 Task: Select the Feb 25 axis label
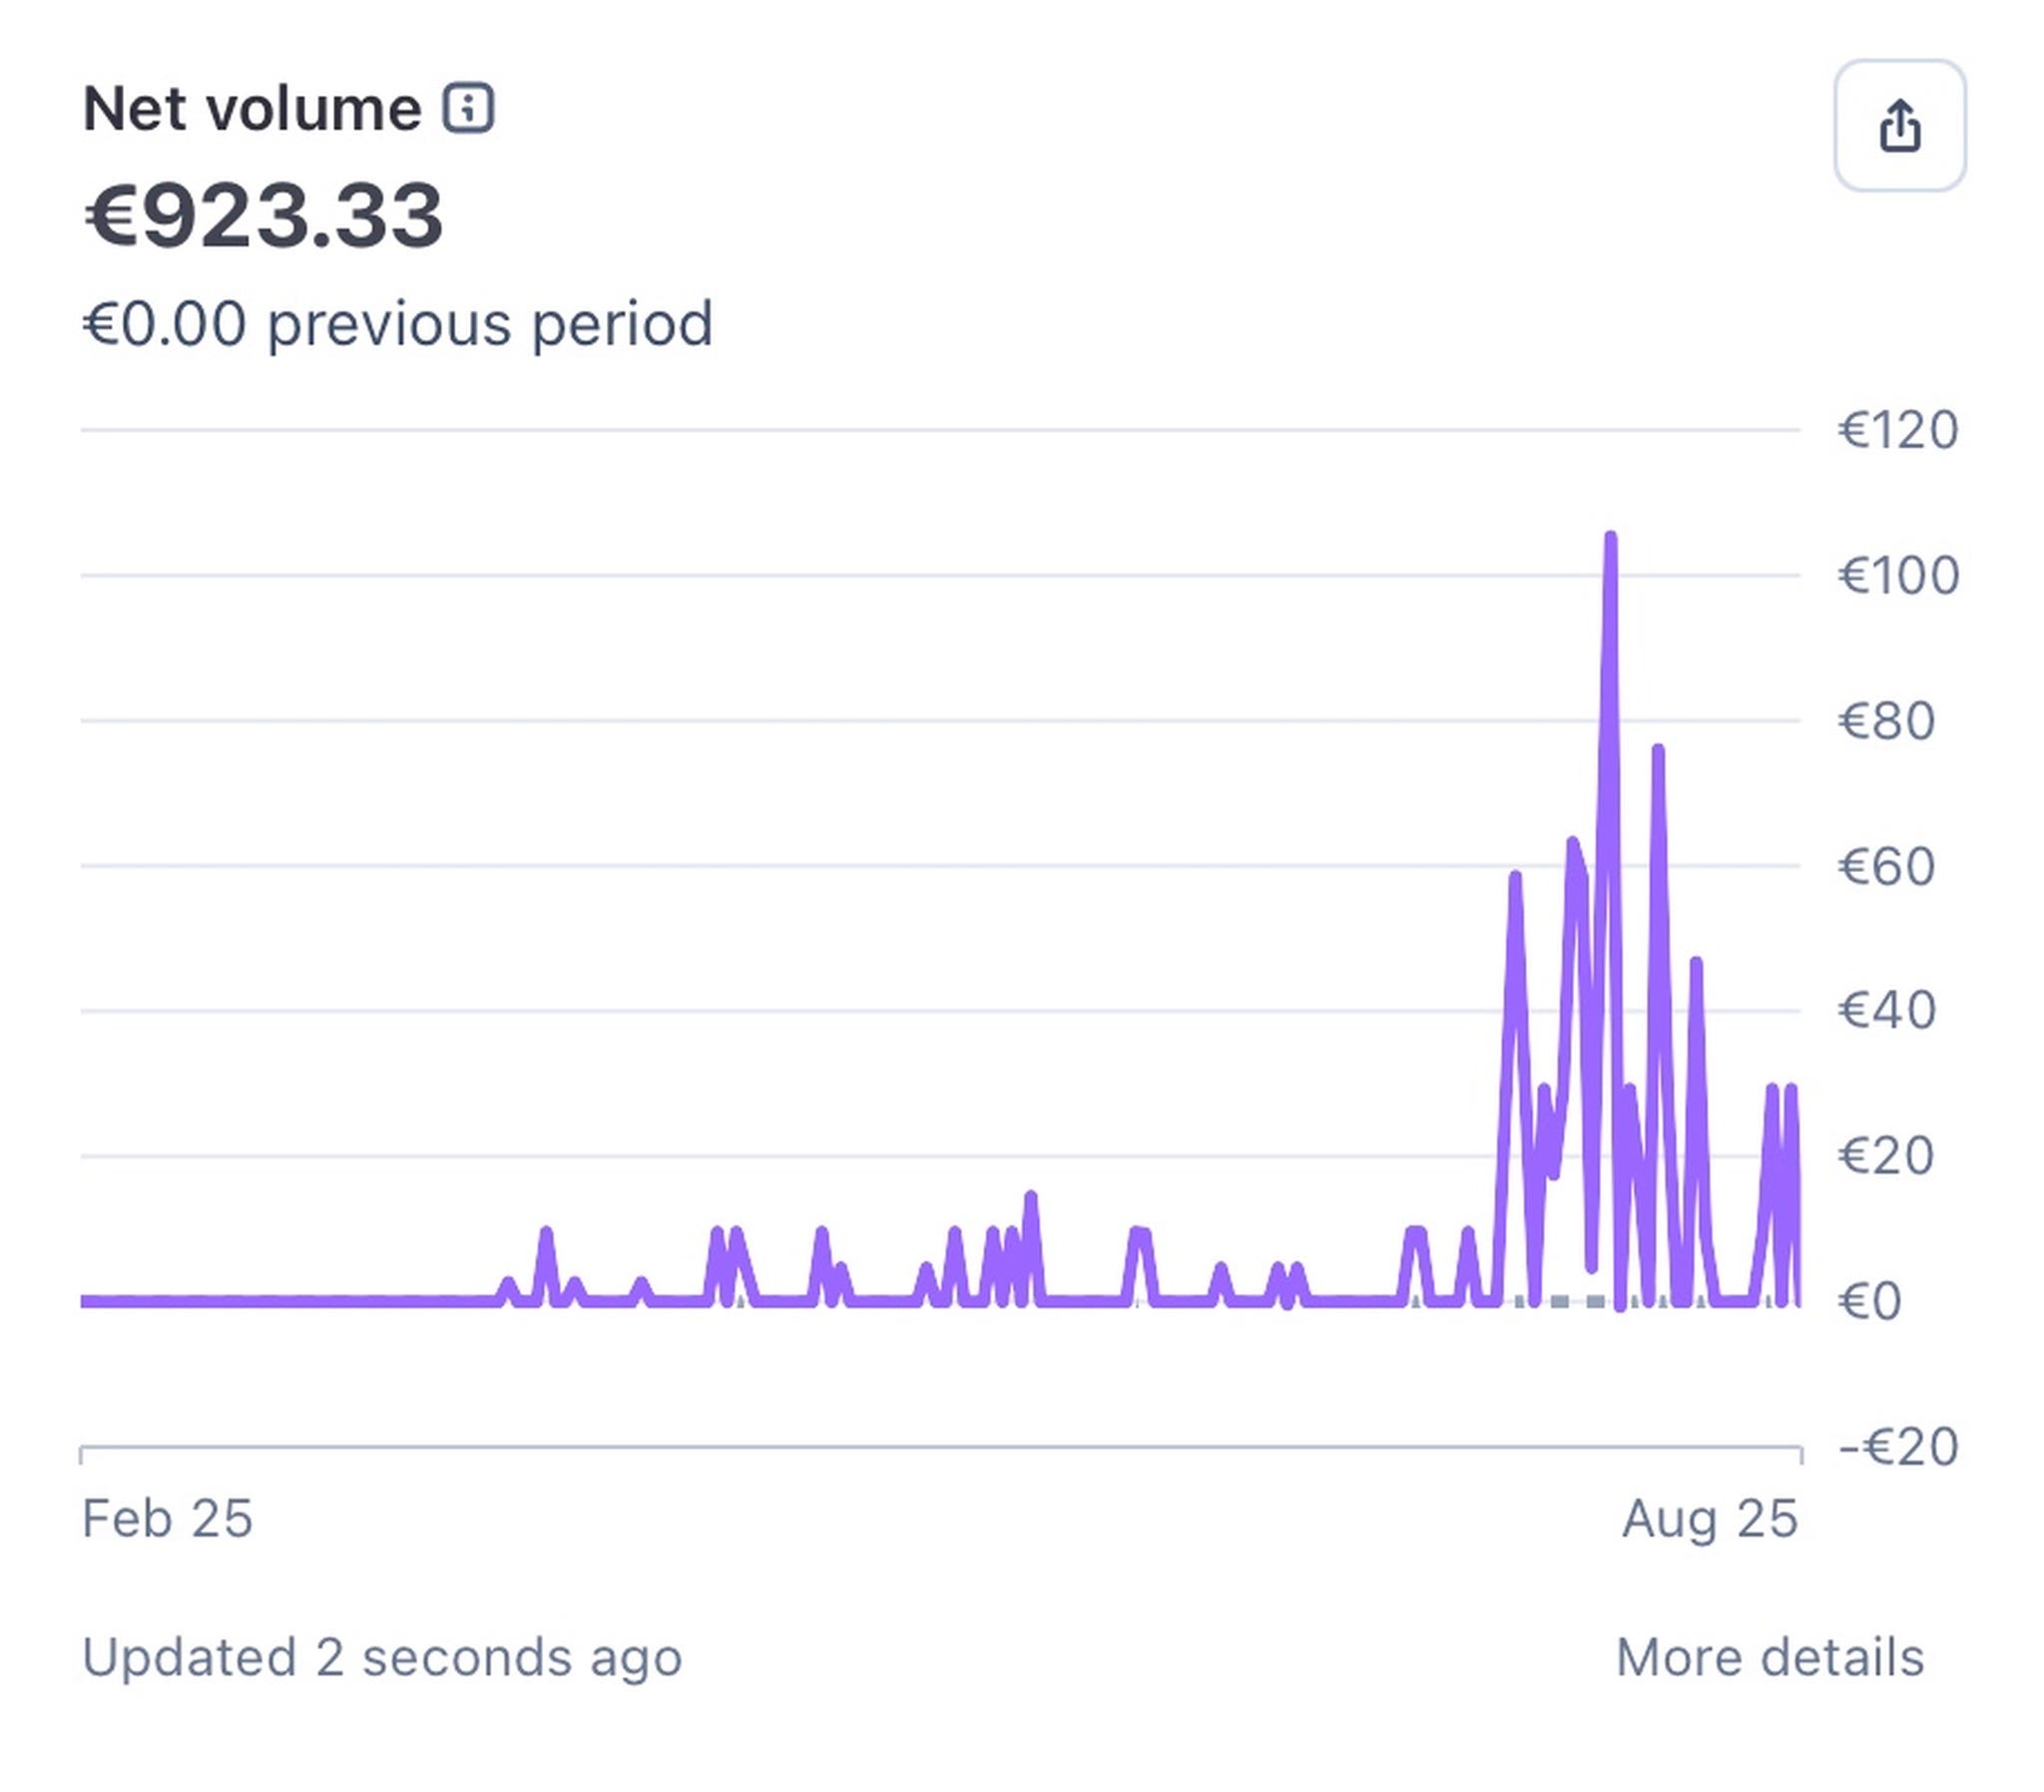tap(167, 1519)
